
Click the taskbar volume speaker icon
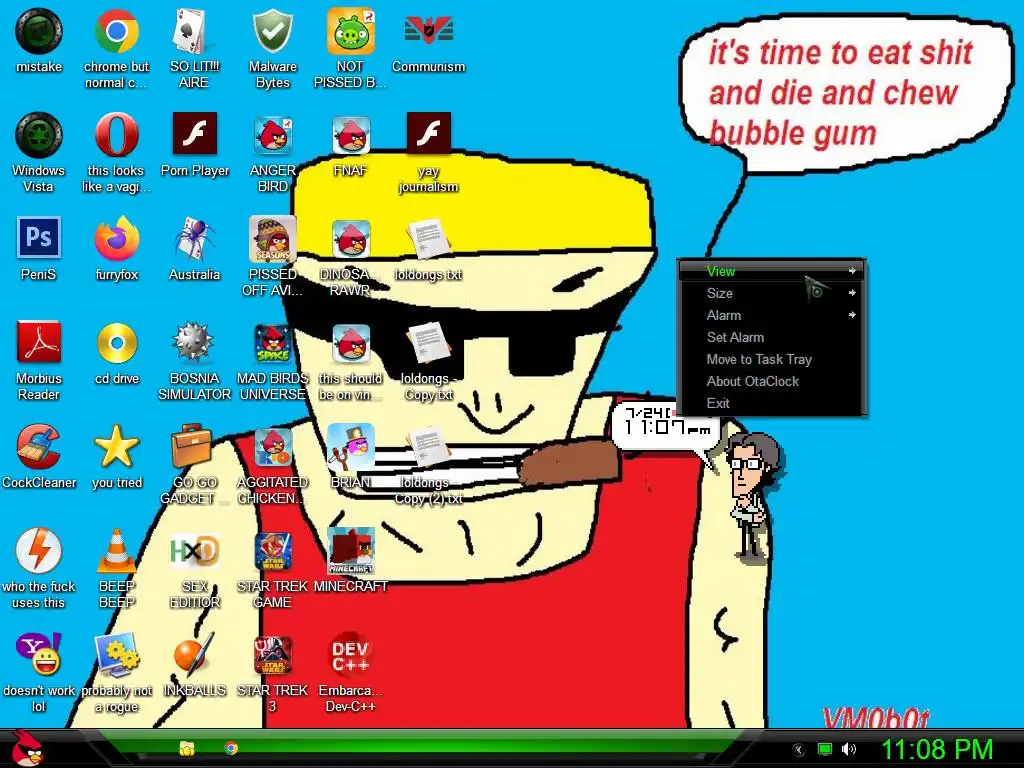click(x=848, y=749)
